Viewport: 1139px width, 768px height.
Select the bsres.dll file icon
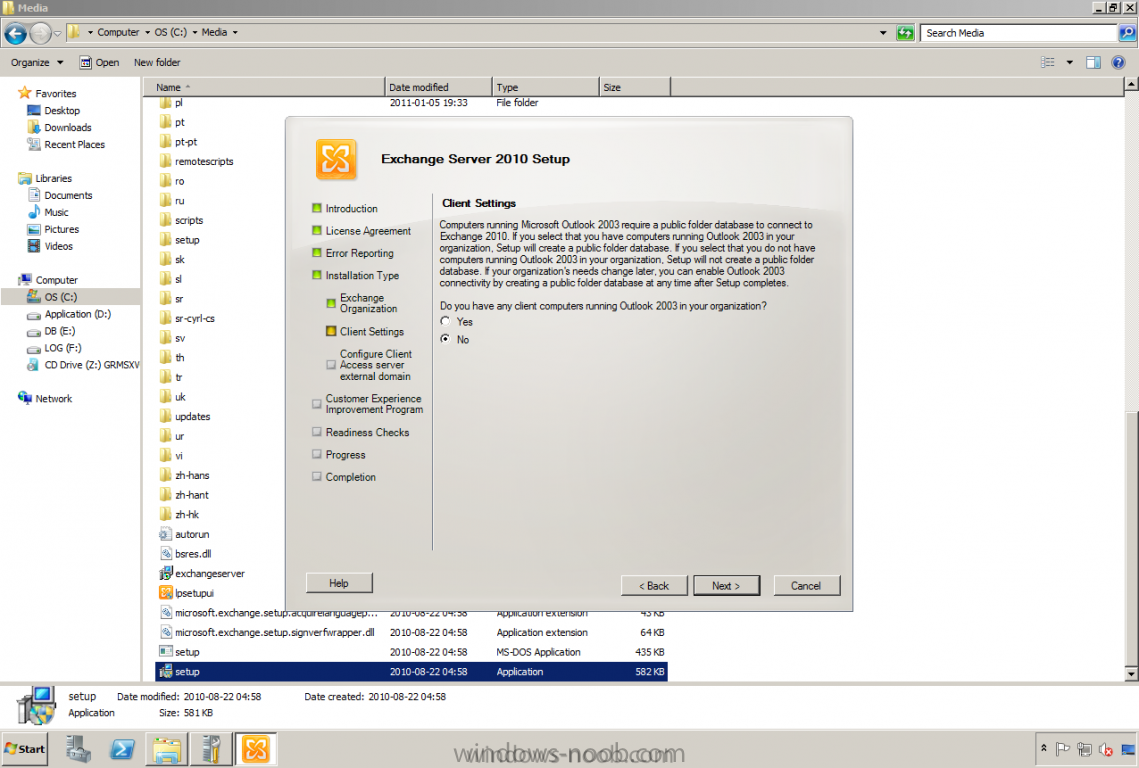pyautogui.click(x=166, y=553)
